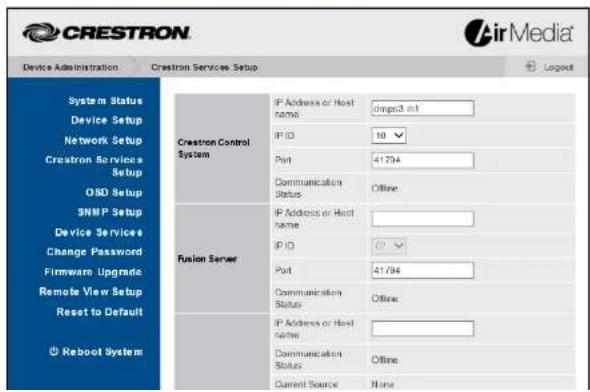The height and width of the screenshot is (392, 590).
Task: Click the Crestron Control System section label
Action: tap(213, 148)
